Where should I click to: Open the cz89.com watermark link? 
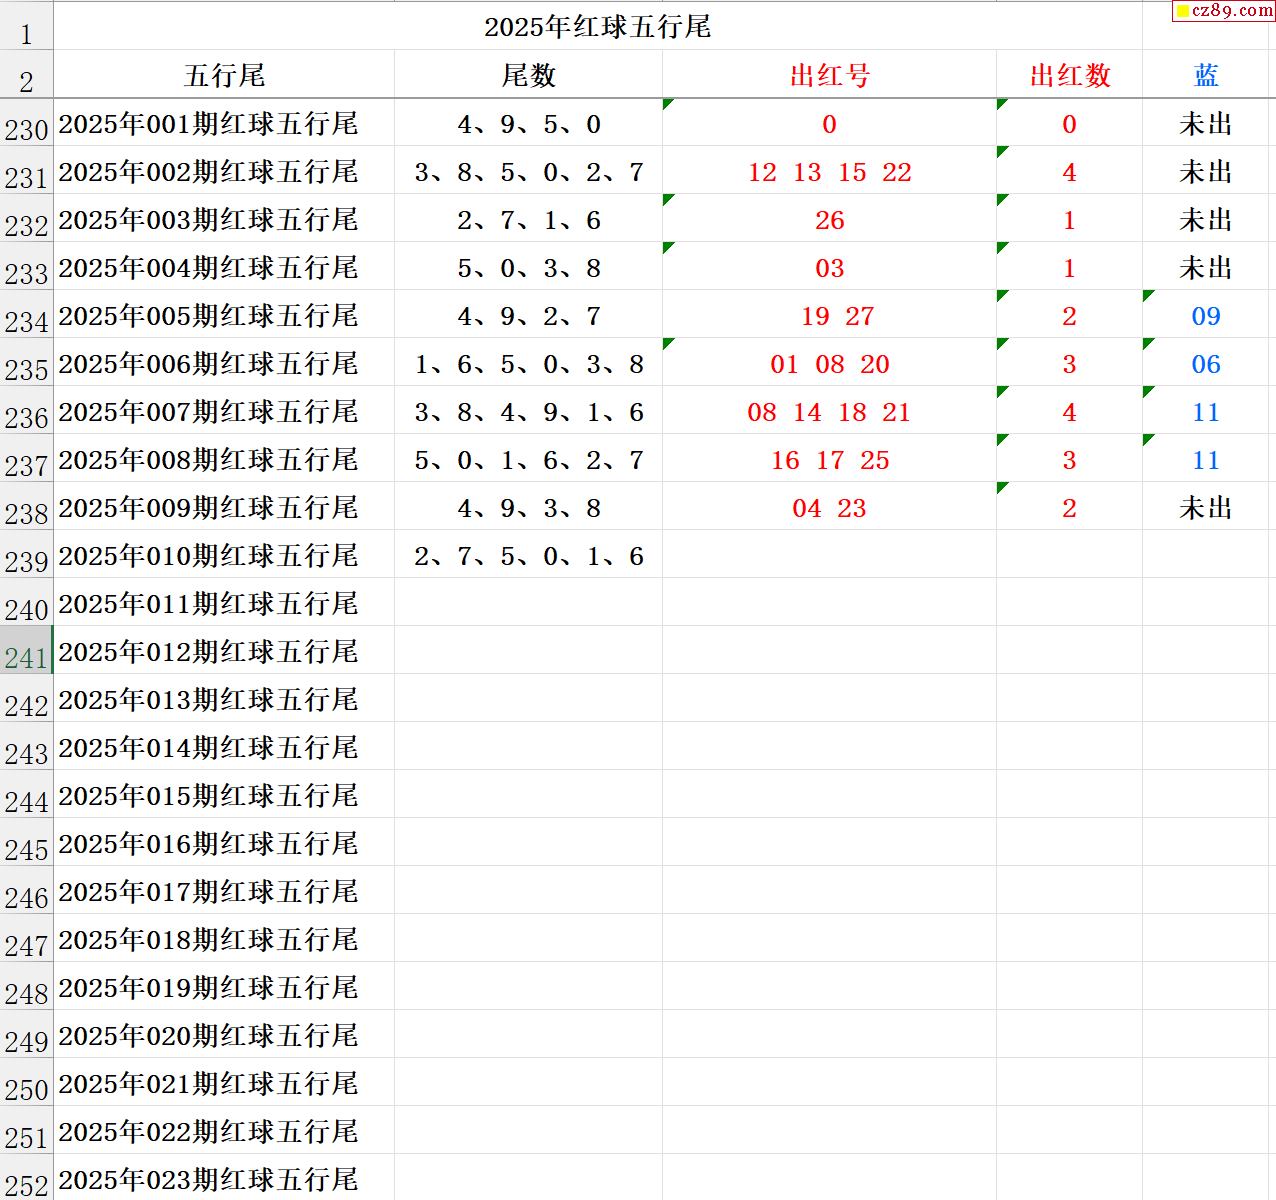point(1224,11)
